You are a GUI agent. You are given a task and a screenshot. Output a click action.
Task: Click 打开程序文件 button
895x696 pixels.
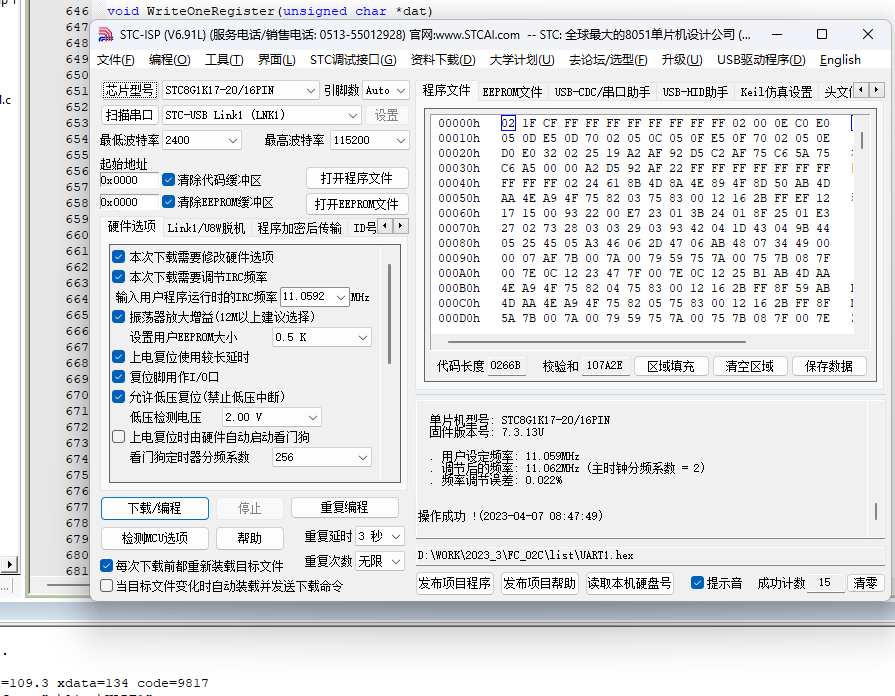click(357, 179)
